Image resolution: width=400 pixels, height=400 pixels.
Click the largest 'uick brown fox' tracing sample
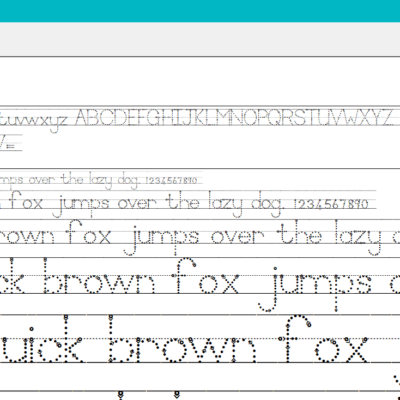point(185,340)
